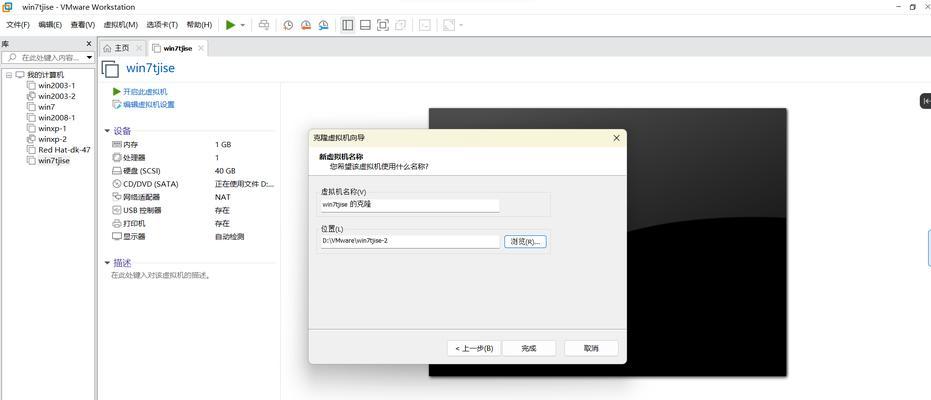Open the snapshot manager icon
This screenshot has width=931, height=400.
coord(324,25)
